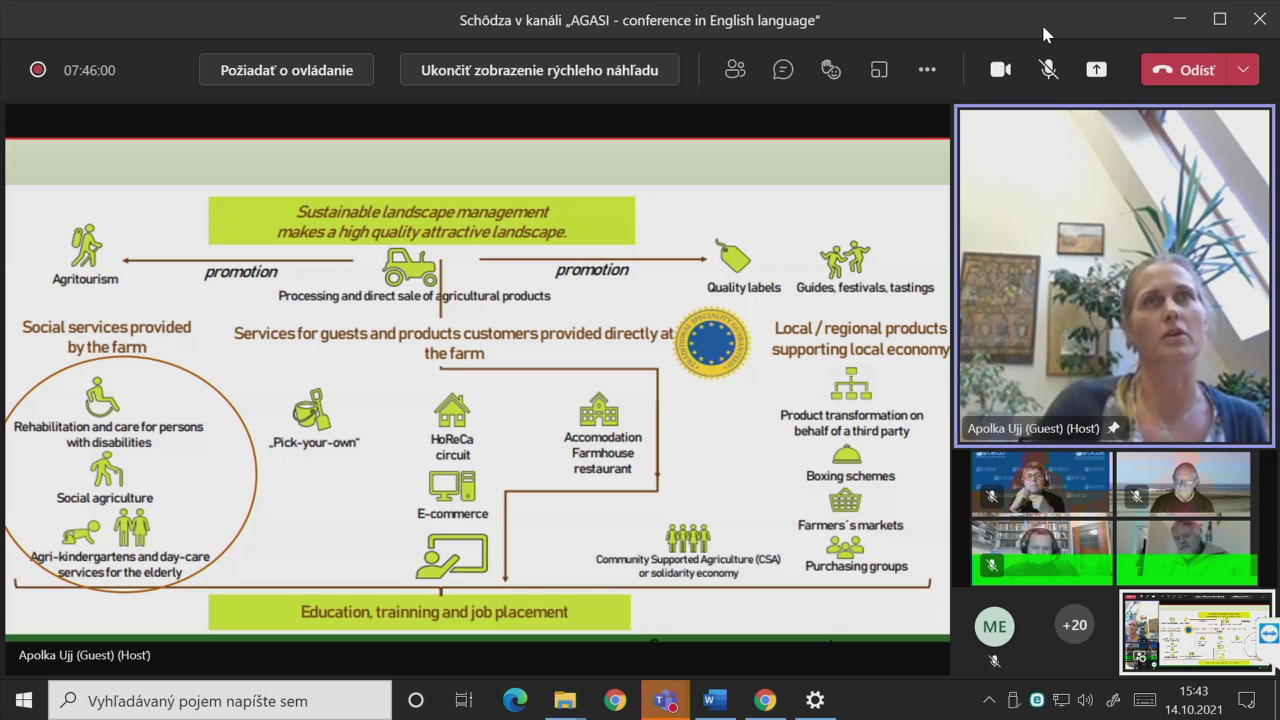The image size is (1280, 720).
Task: Show hidden system tray icons
Action: [989, 700]
